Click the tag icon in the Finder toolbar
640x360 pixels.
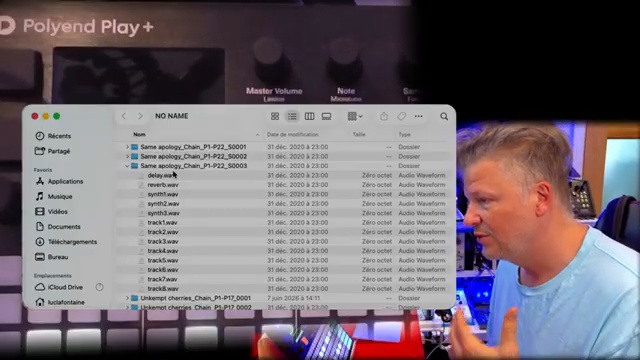click(x=401, y=116)
